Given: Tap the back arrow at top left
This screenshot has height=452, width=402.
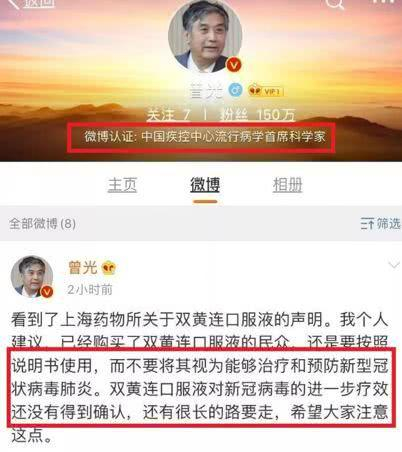Looking at the screenshot, I should point(15,4).
